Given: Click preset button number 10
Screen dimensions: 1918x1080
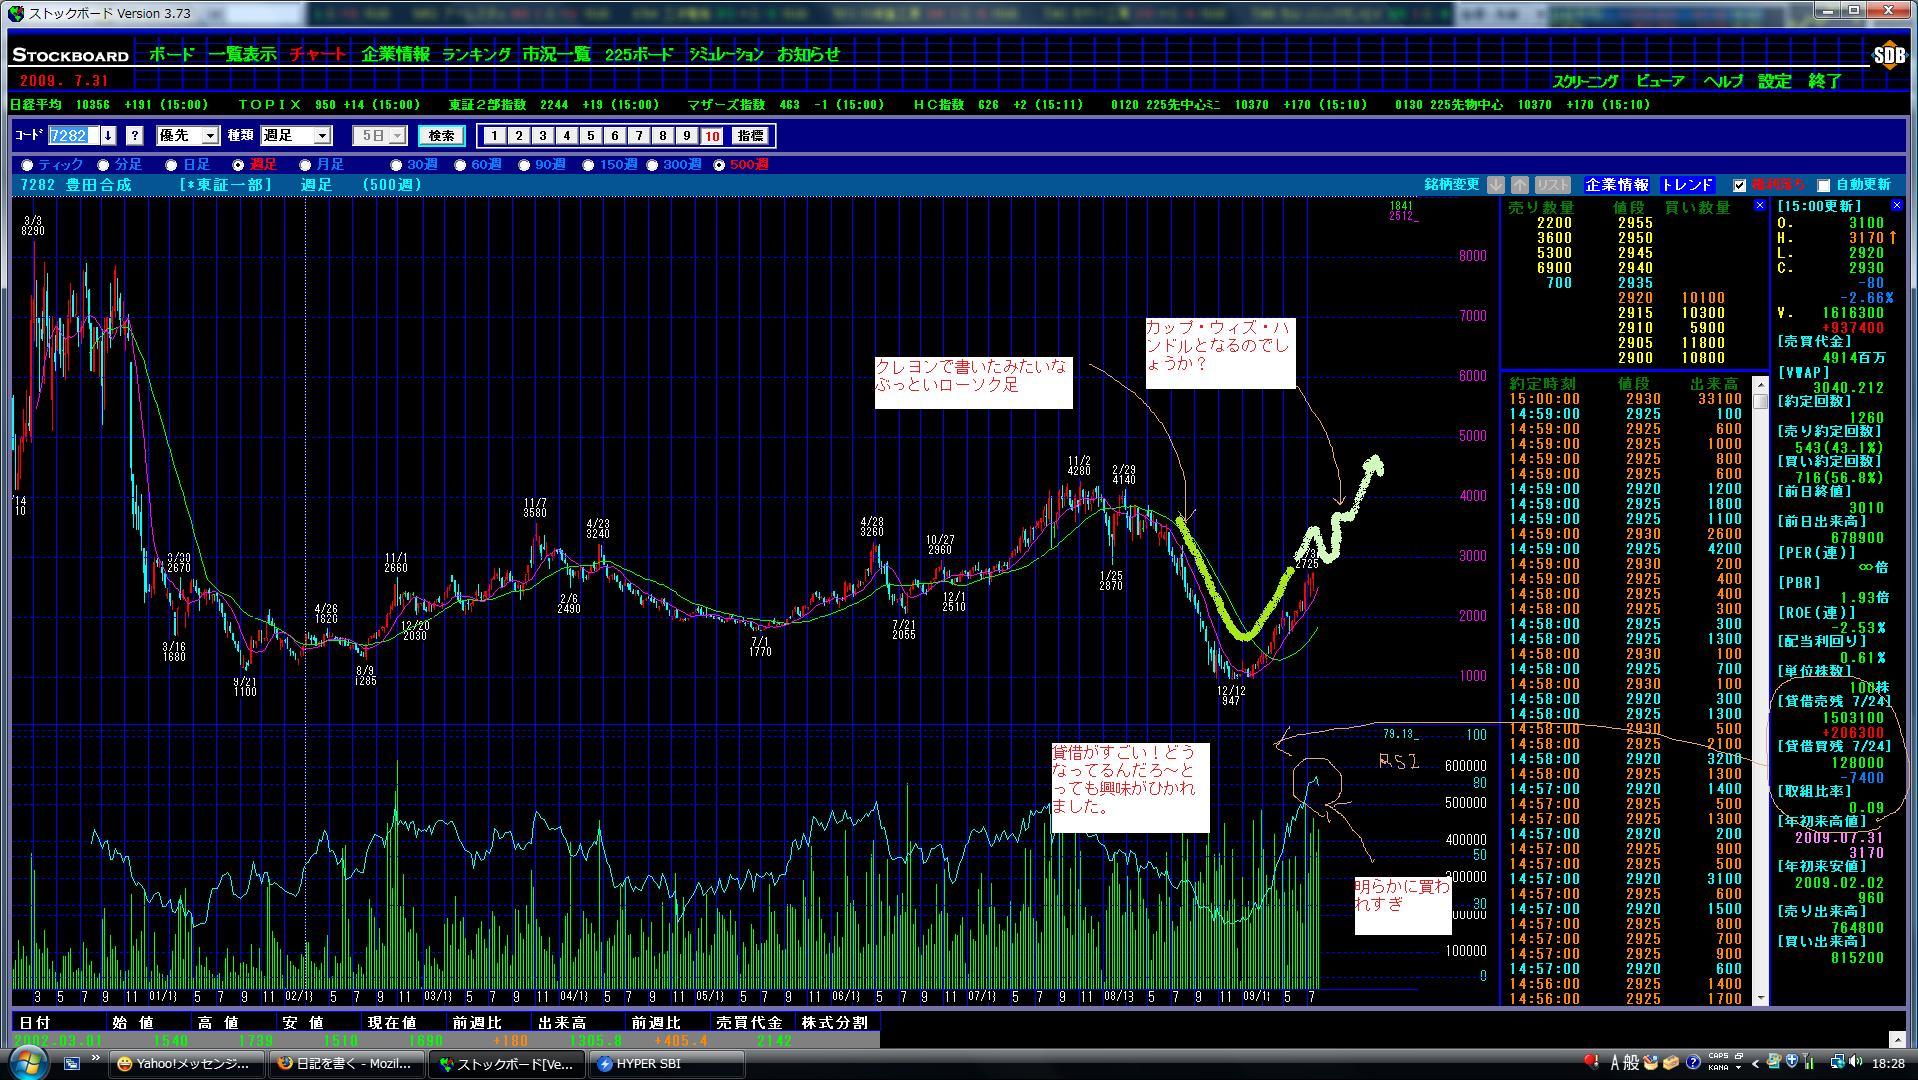Looking at the screenshot, I should coord(711,136).
